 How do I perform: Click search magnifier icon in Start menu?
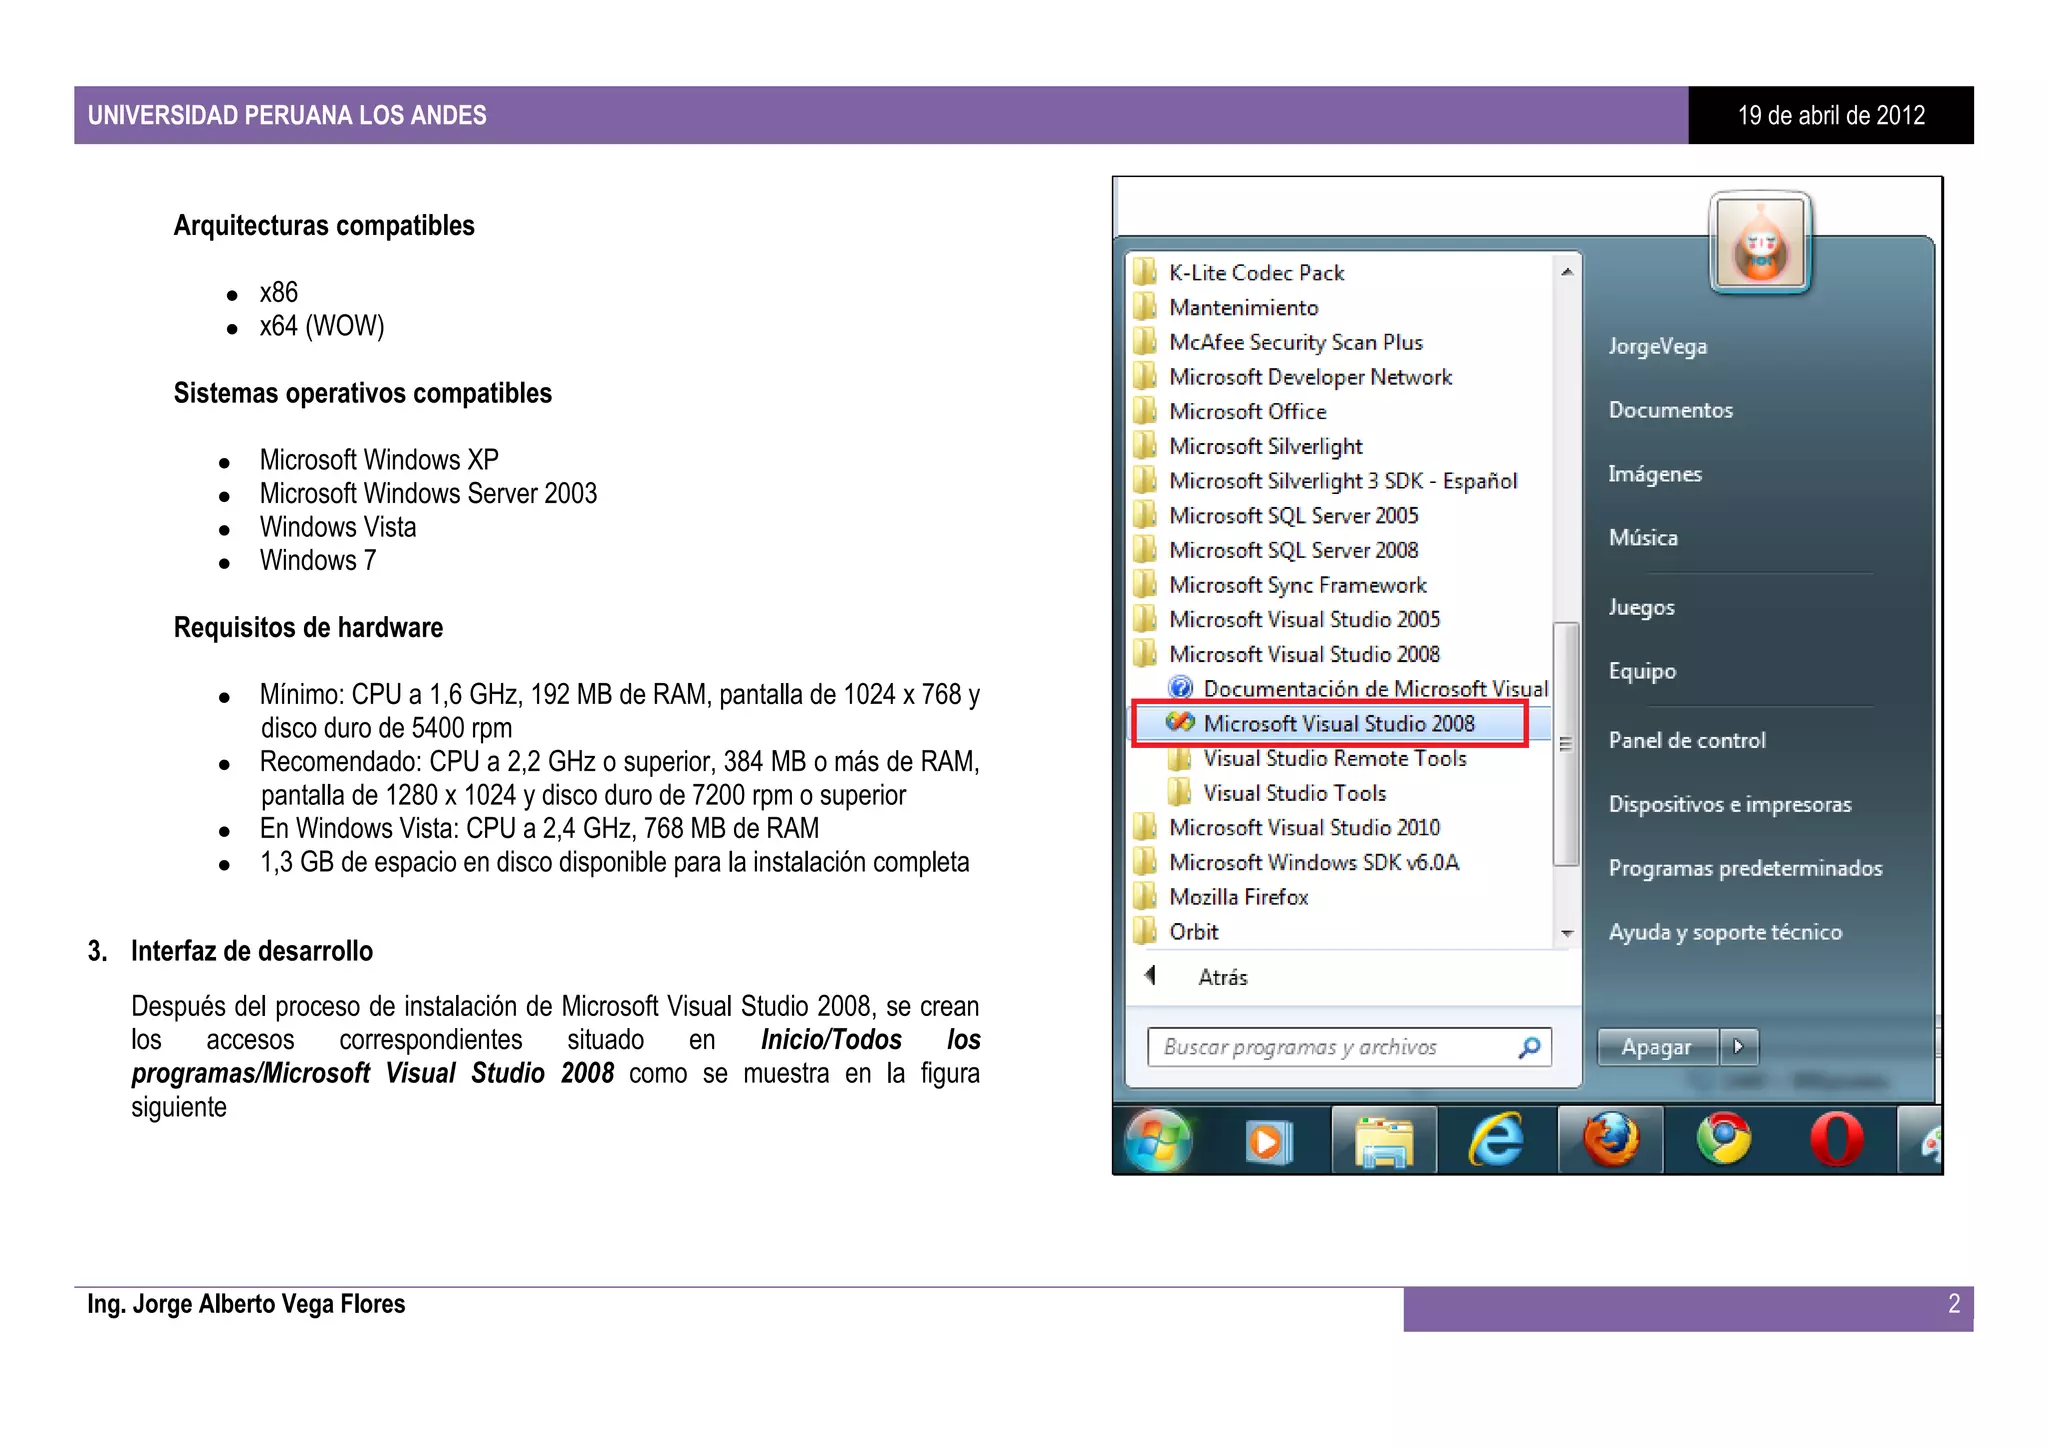tap(1529, 1047)
